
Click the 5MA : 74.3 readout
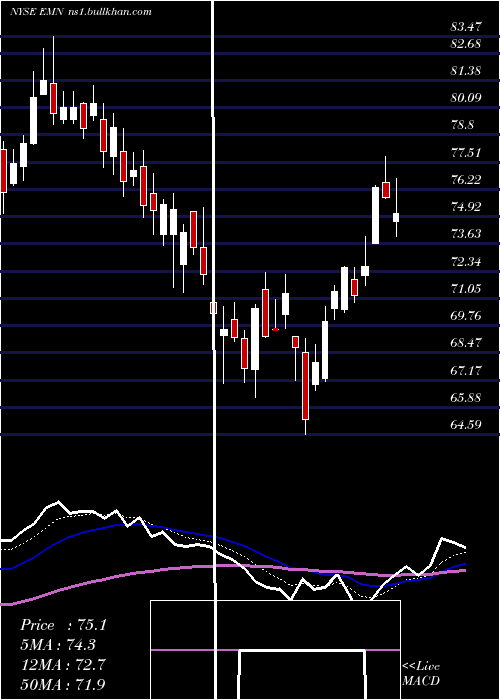tap(58, 645)
